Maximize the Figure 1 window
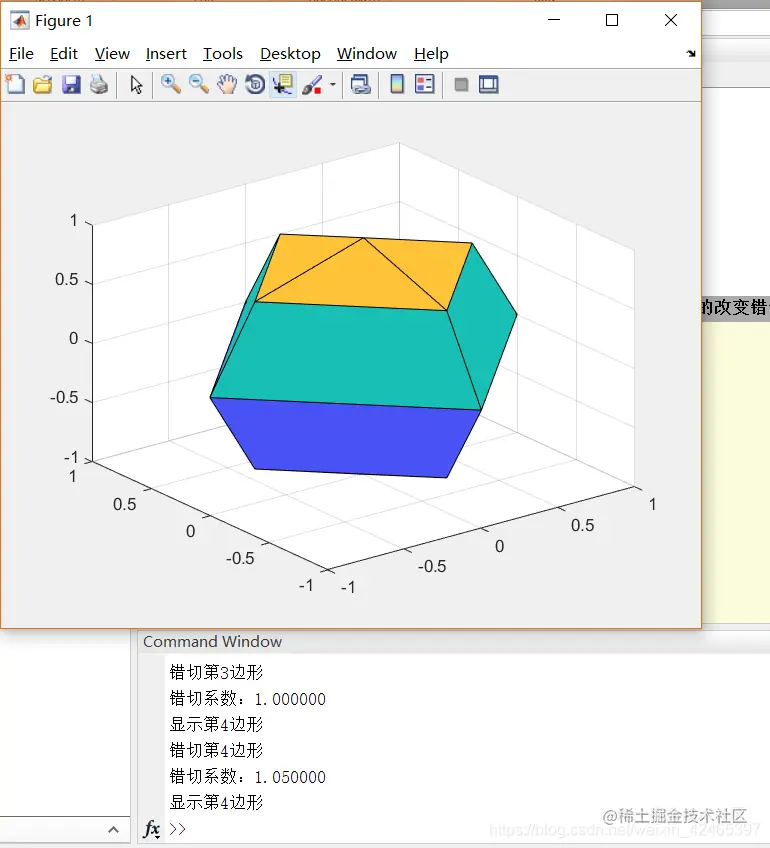 (x=612, y=20)
